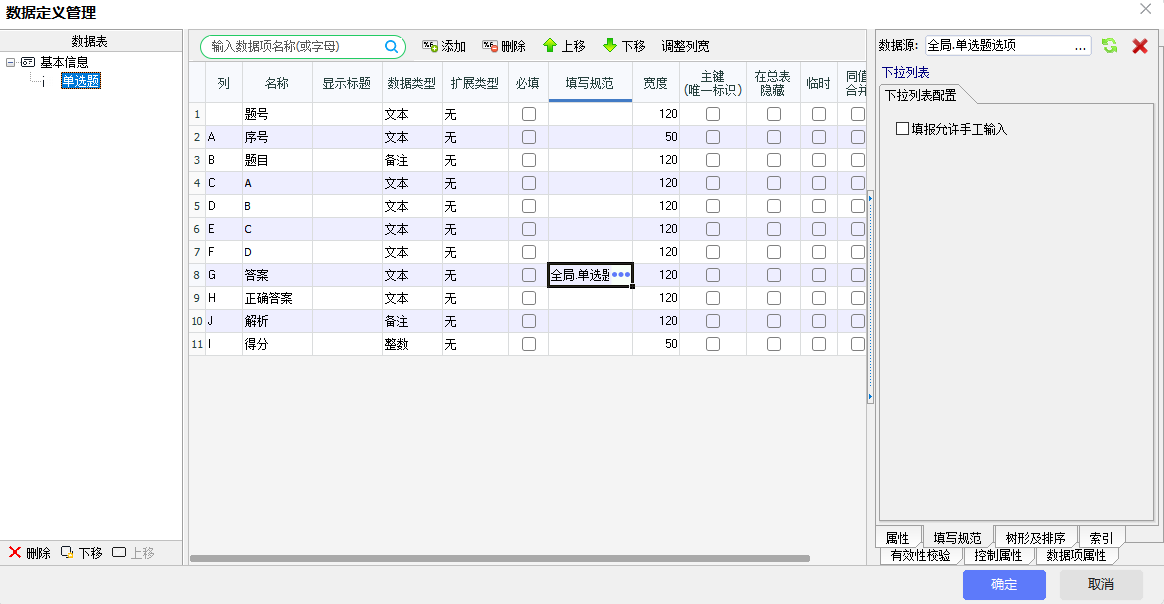Open blue dots picker in 答案 cell
This screenshot has height=604, width=1164.
point(621,275)
